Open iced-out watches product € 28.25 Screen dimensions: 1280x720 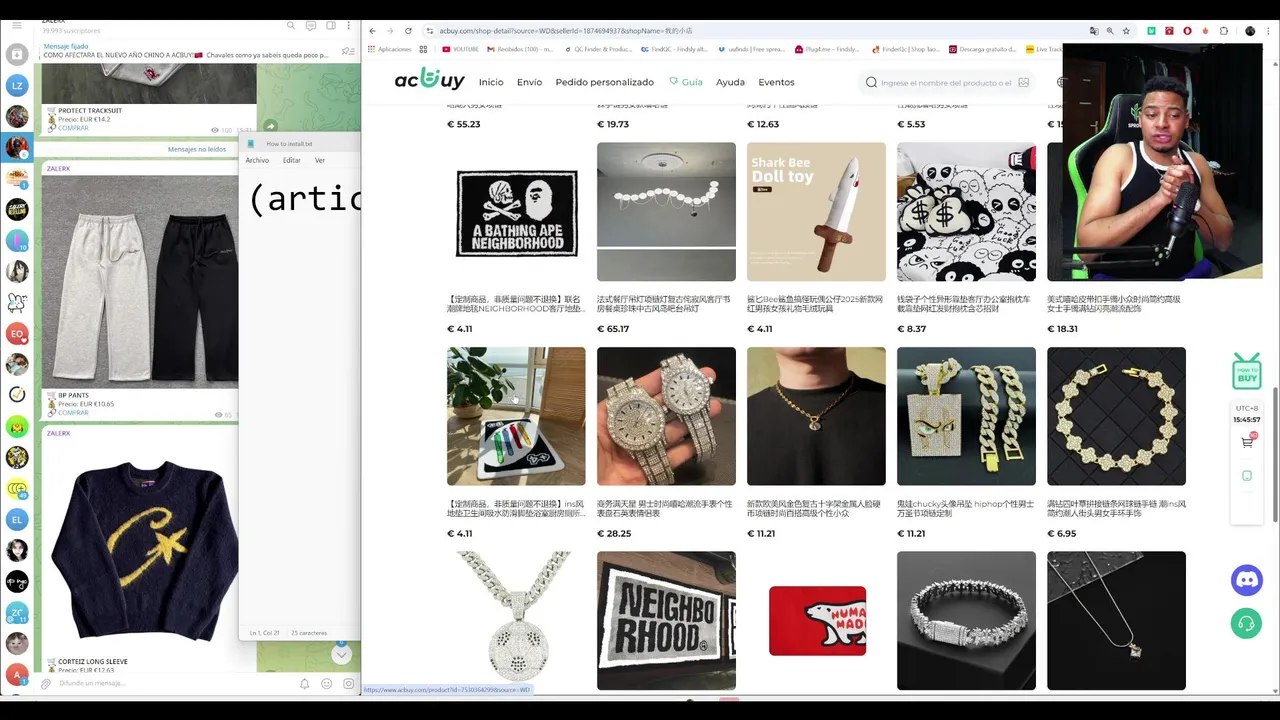click(x=666, y=416)
